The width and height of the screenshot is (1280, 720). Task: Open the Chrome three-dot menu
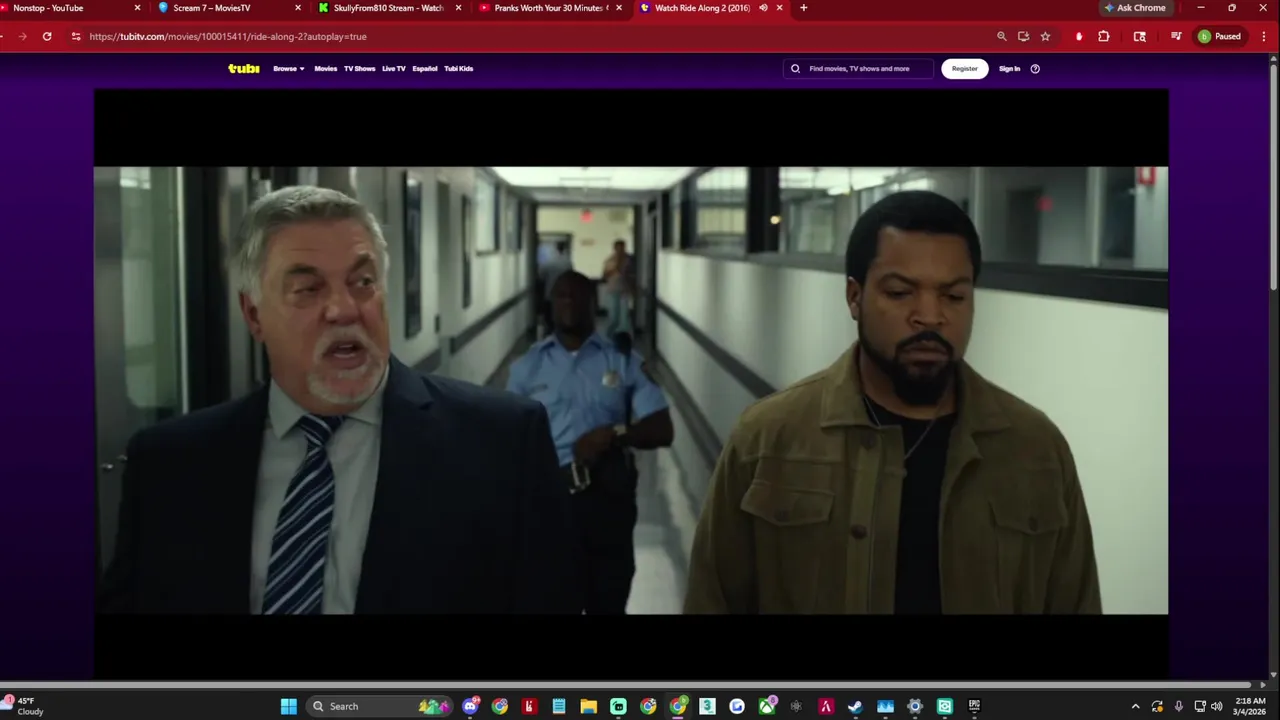tap(1264, 36)
